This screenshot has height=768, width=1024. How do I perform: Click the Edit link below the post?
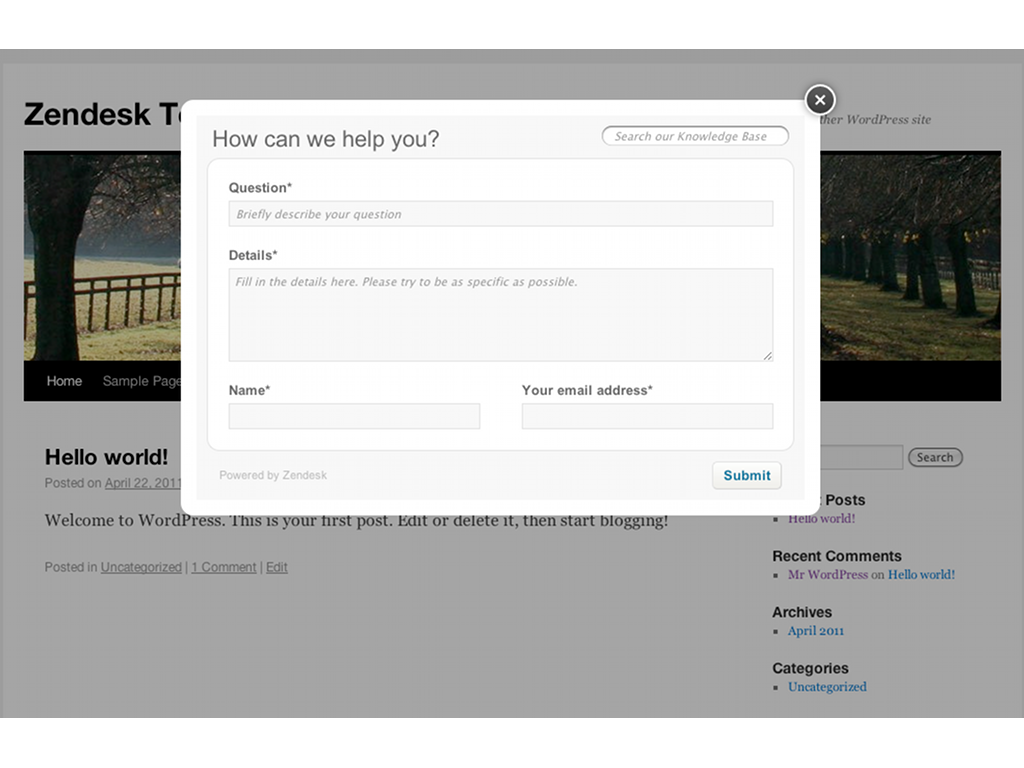(x=277, y=567)
